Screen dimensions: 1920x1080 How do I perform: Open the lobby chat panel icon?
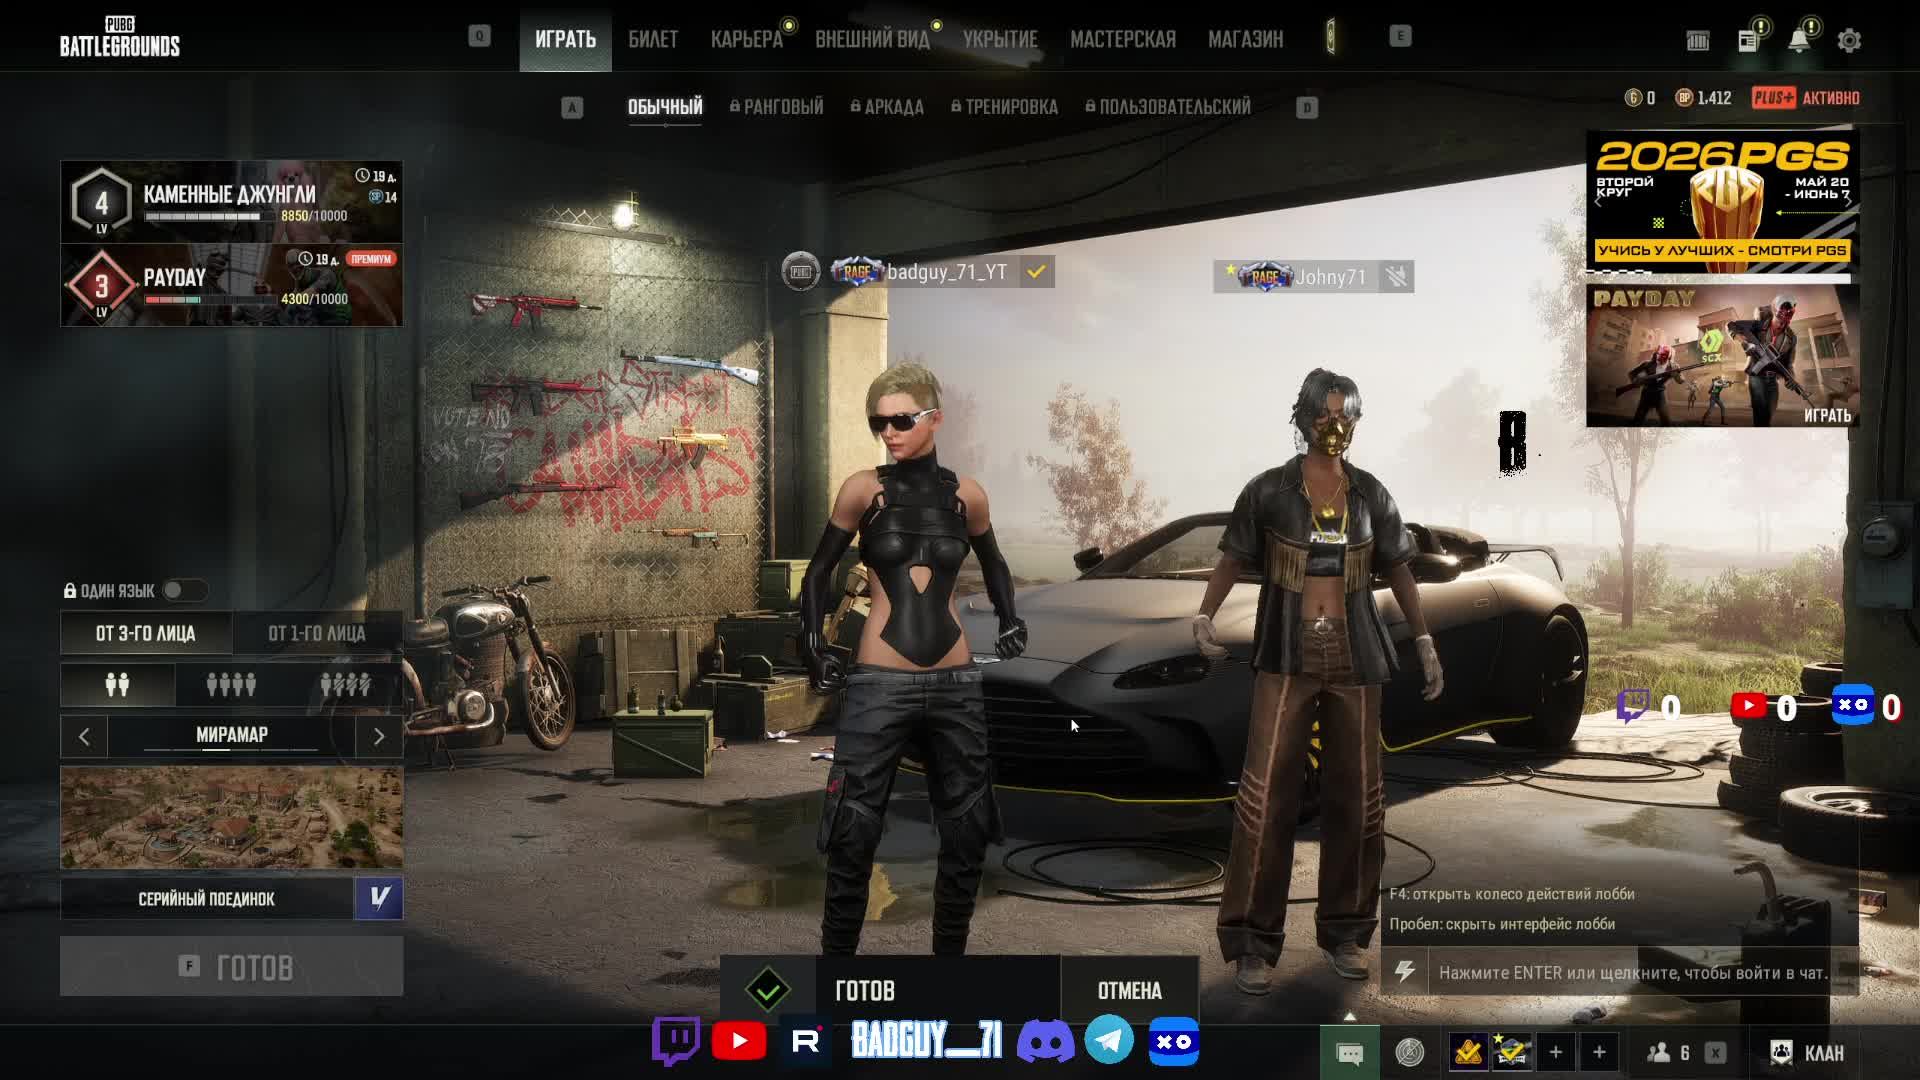[1349, 1053]
